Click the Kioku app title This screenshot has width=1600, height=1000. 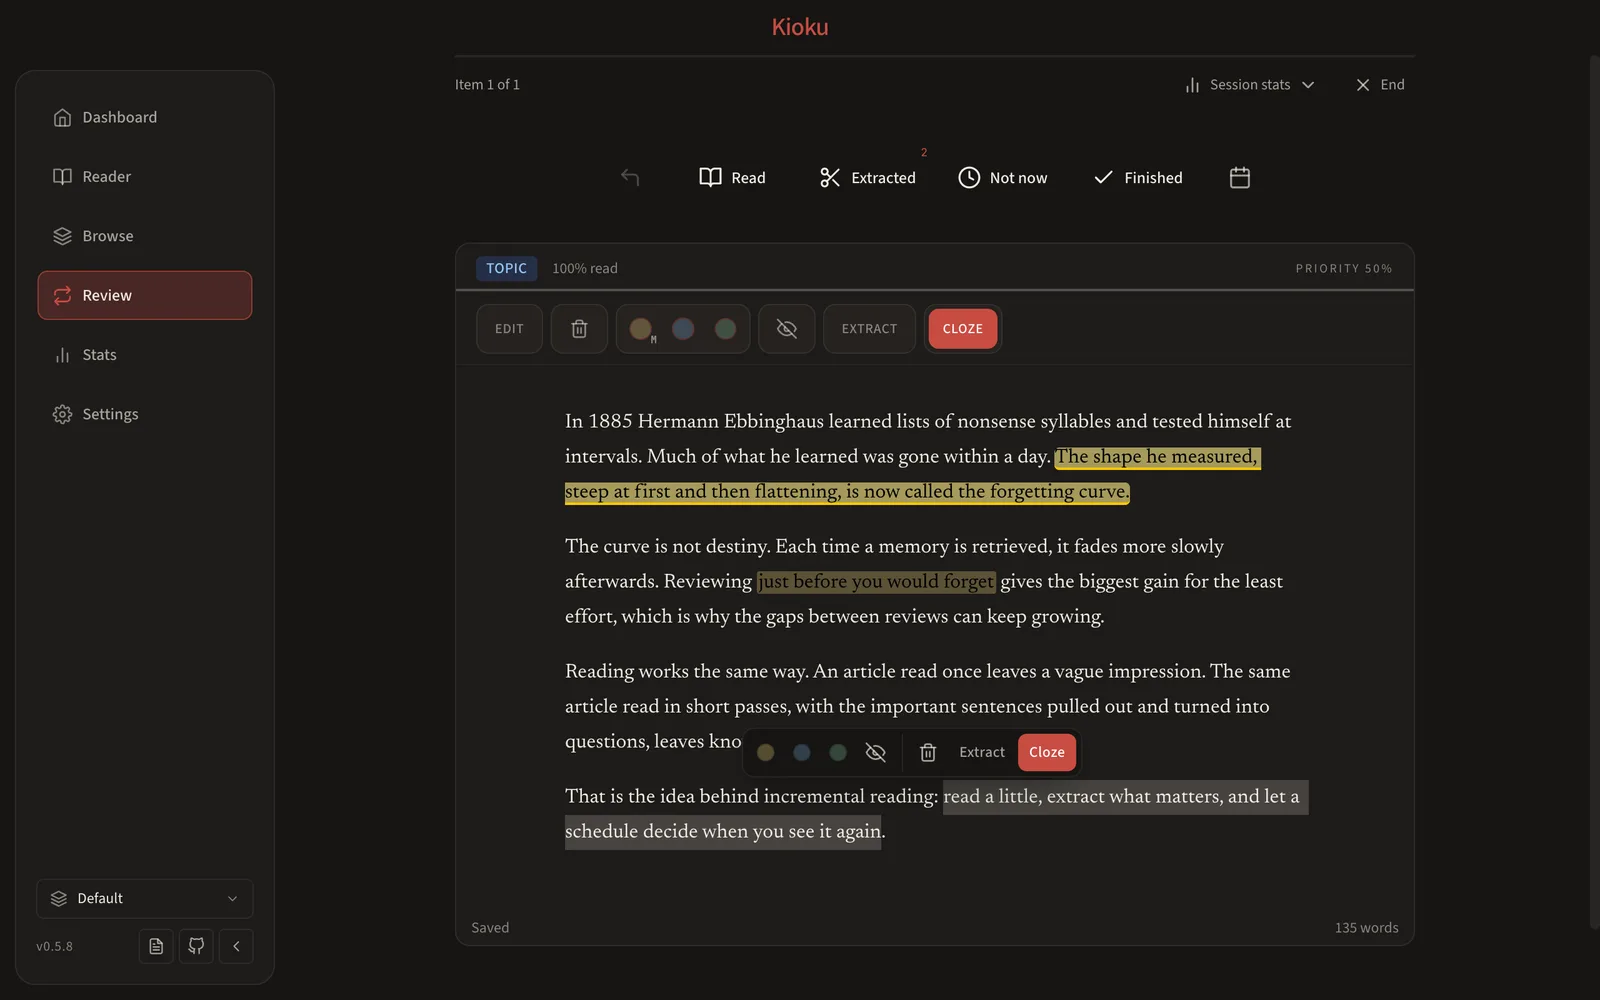[x=800, y=27]
